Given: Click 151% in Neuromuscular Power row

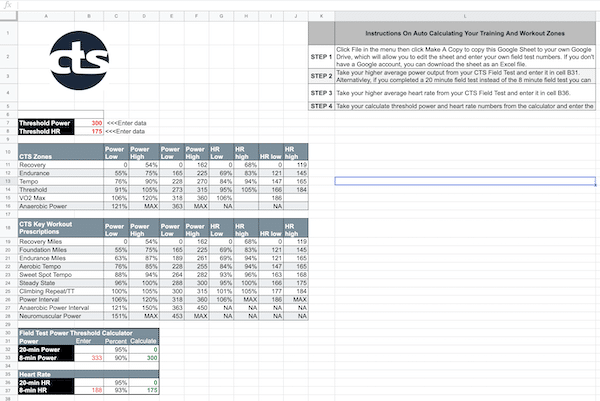Looking at the screenshot, I should click(x=116, y=316).
